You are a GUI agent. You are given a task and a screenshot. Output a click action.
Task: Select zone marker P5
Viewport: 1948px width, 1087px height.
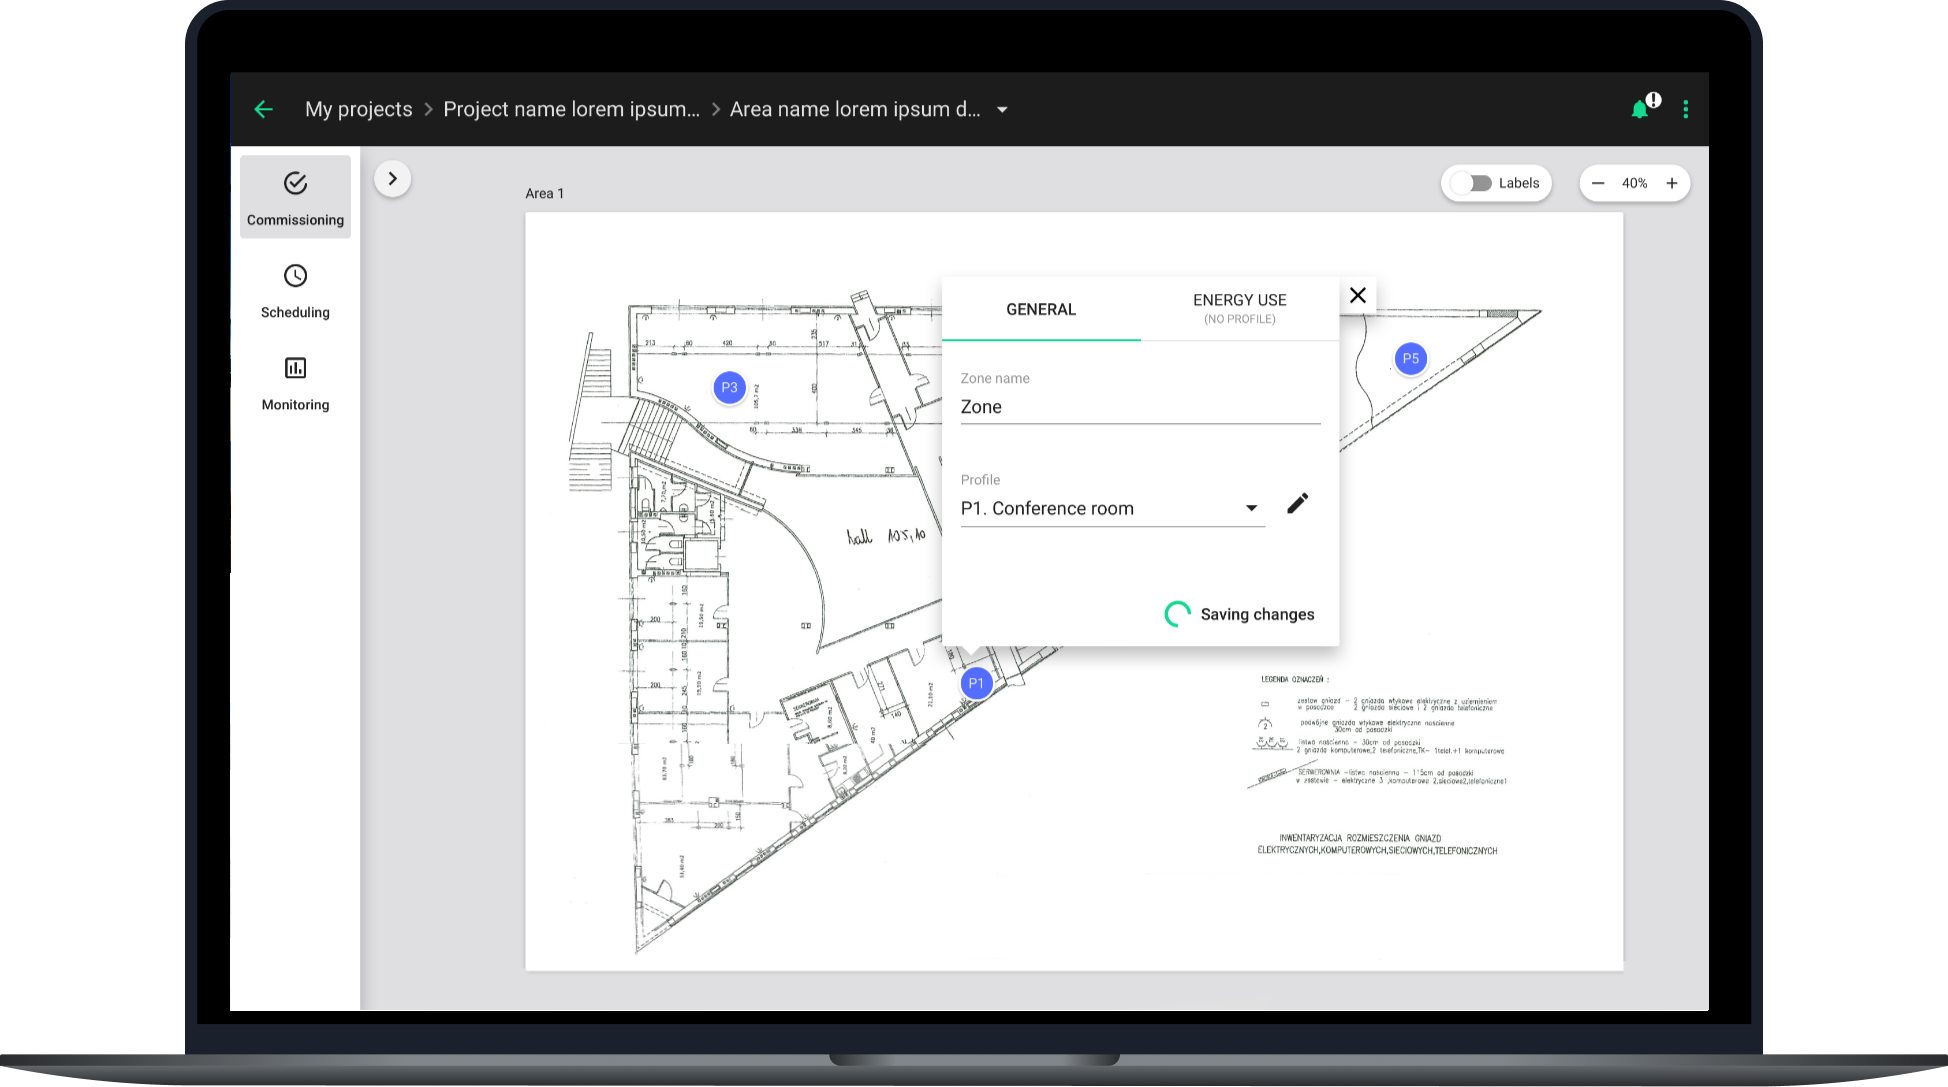(x=1411, y=358)
